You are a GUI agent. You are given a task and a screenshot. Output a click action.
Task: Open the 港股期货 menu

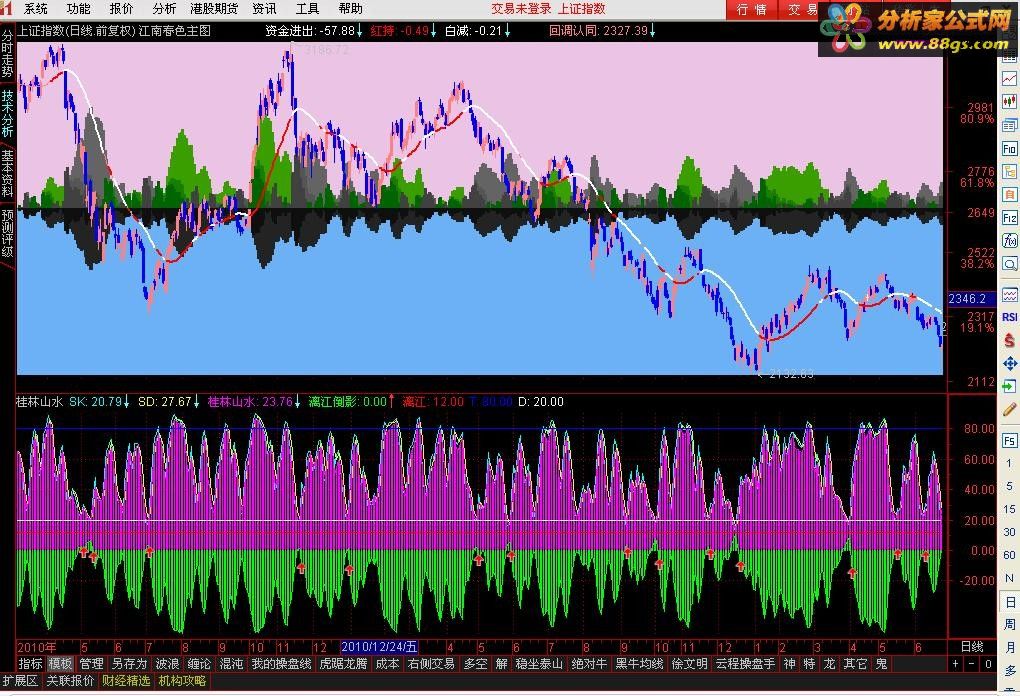(x=214, y=8)
